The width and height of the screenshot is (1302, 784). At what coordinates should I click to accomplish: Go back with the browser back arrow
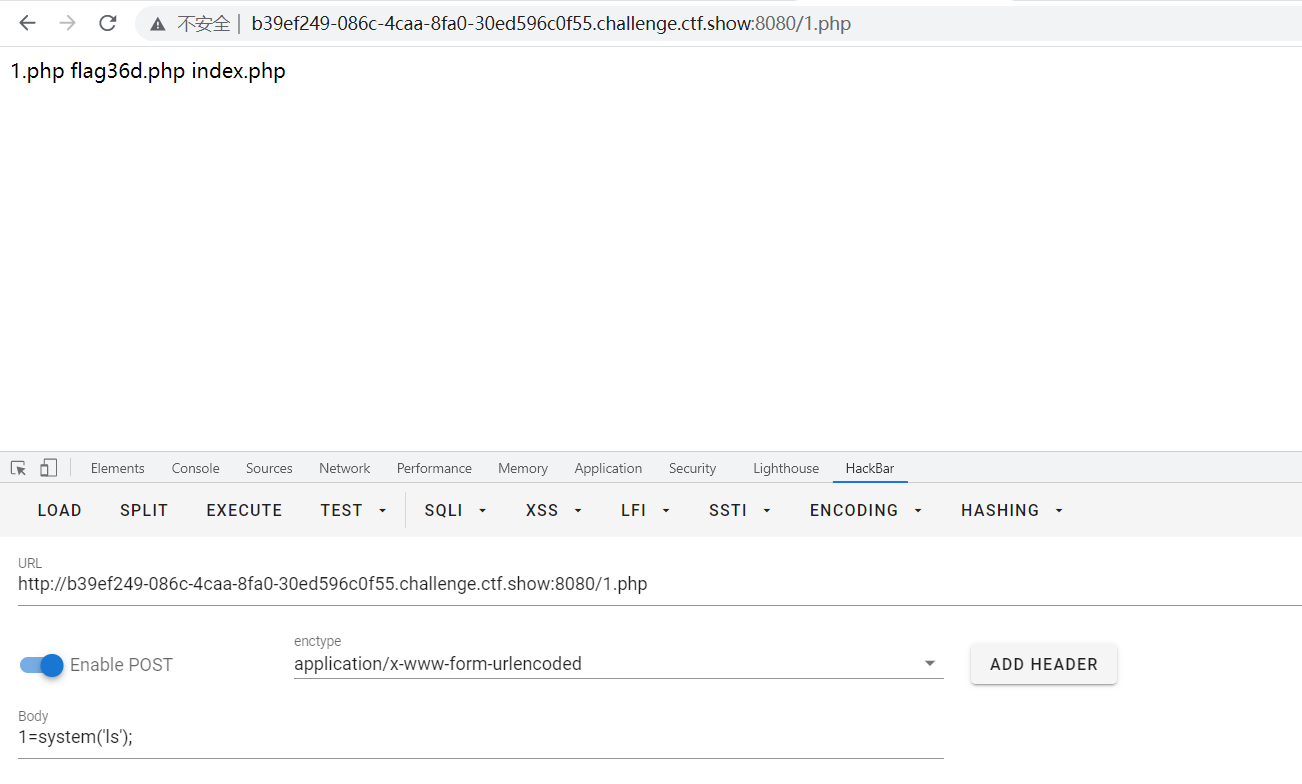tap(27, 23)
